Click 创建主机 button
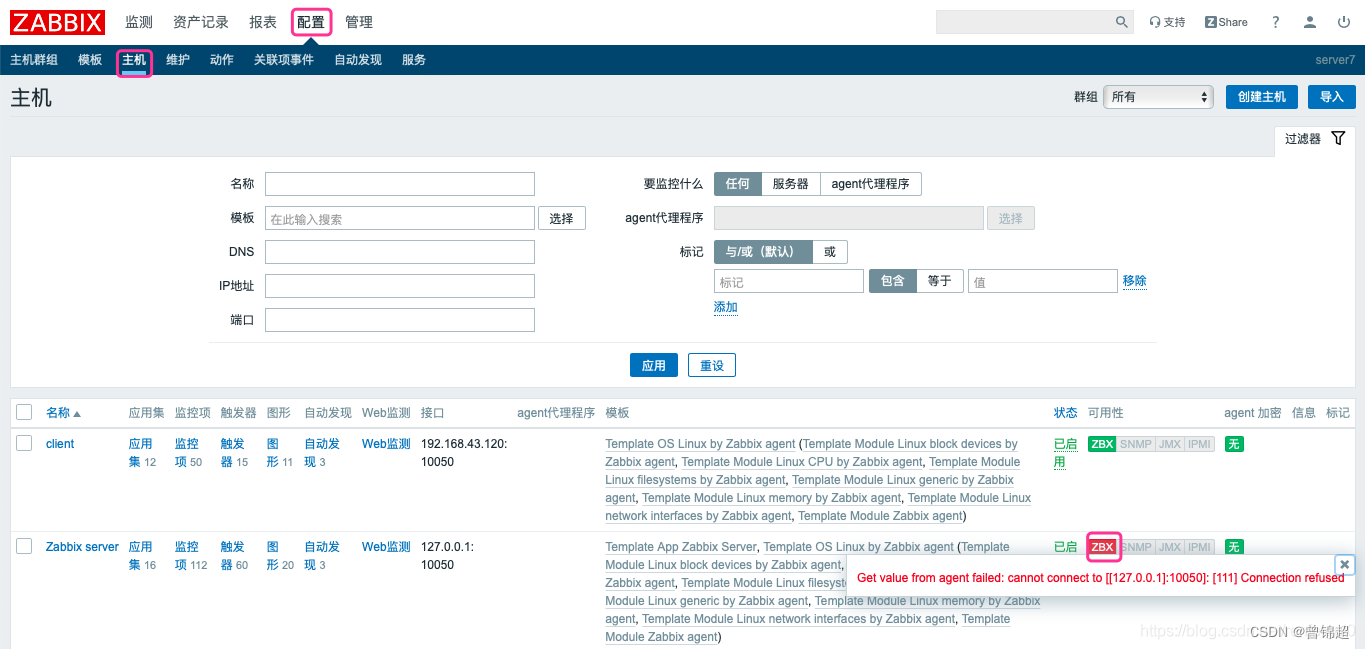The width and height of the screenshot is (1365, 649). 1262,97
